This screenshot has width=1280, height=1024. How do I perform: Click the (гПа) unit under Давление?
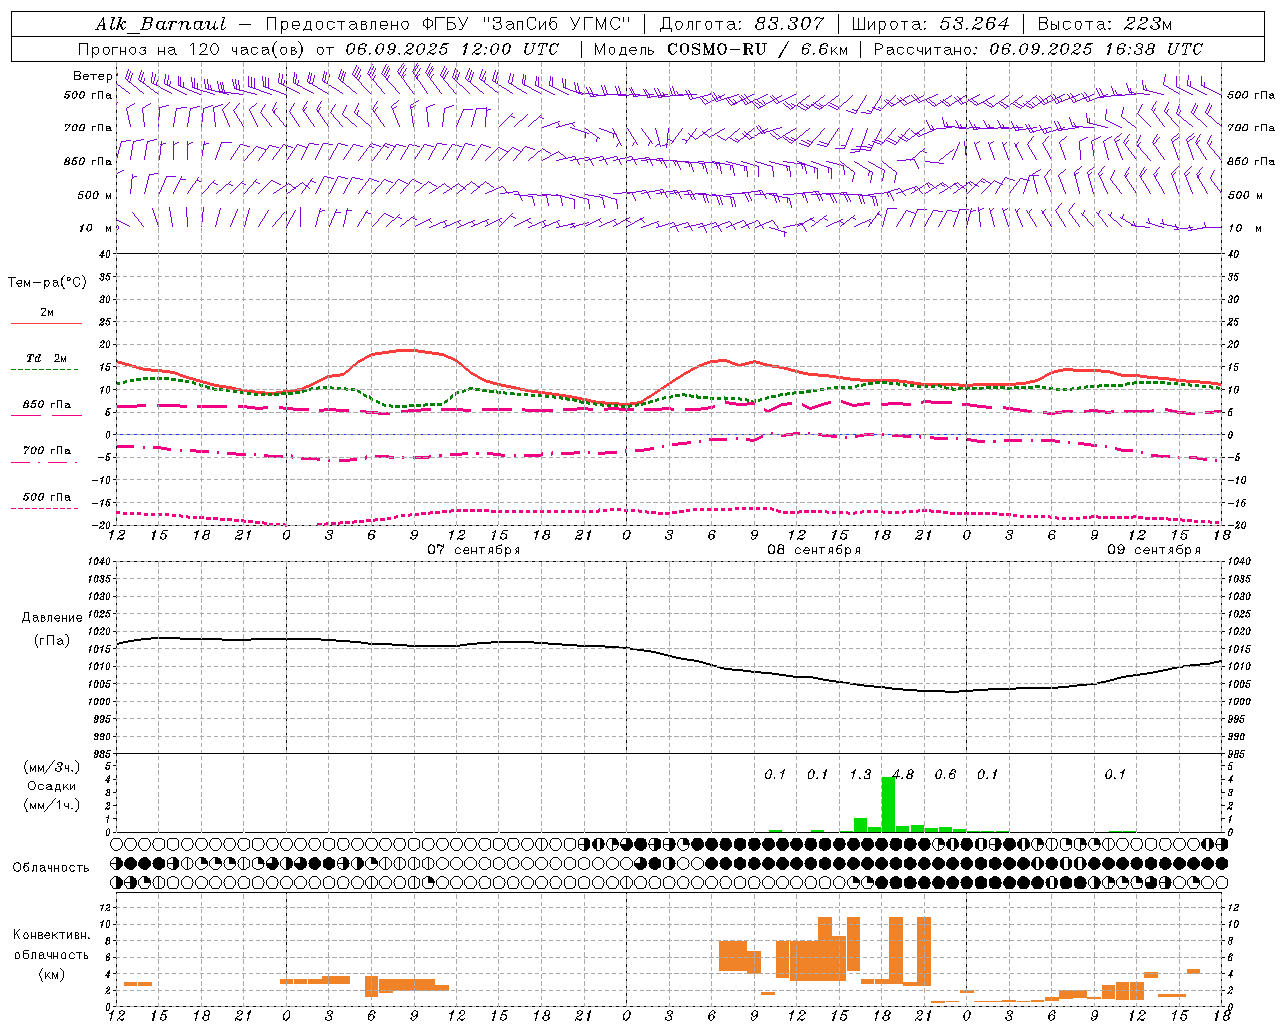tap(52, 641)
